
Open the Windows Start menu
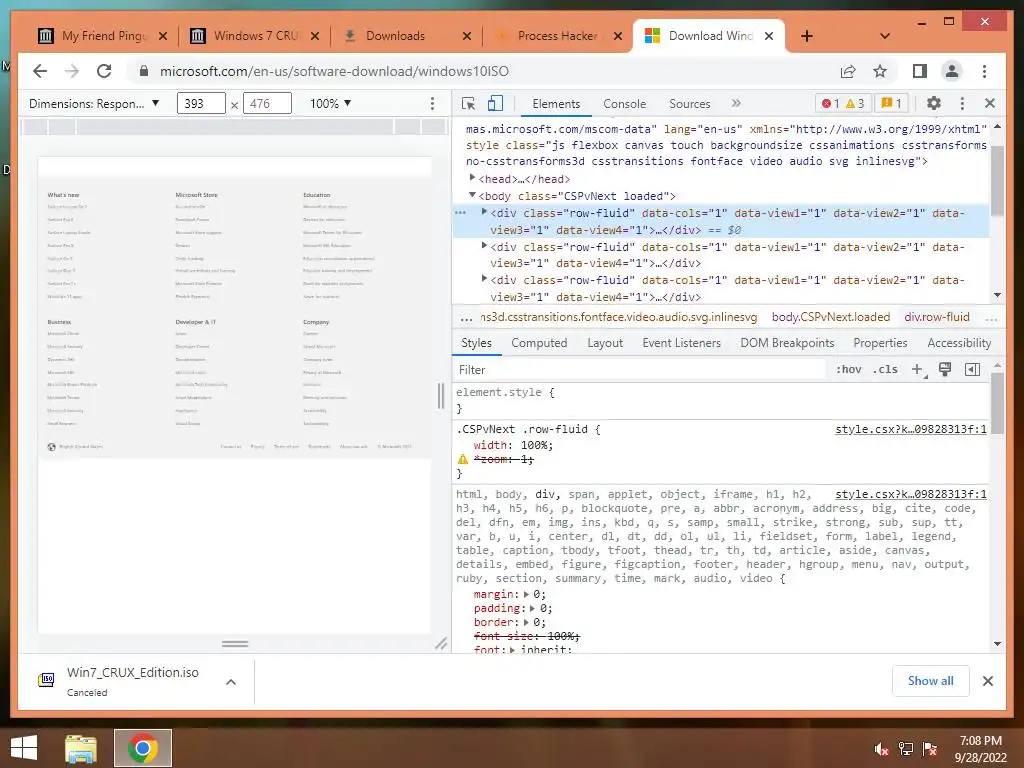click(x=24, y=748)
